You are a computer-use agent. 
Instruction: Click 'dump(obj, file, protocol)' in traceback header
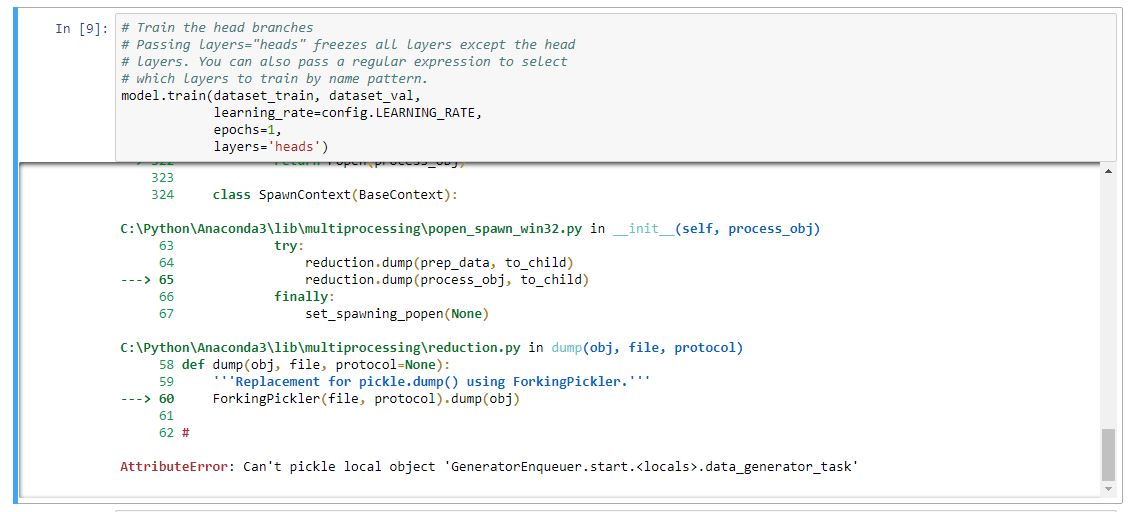coord(647,348)
